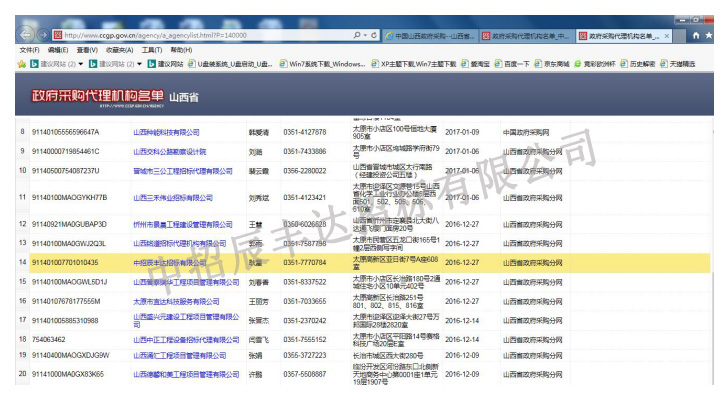The width and height of the screenshot is (728, 409).
Task: Click the browser forward arrow button
Action: tap(43, 35)
